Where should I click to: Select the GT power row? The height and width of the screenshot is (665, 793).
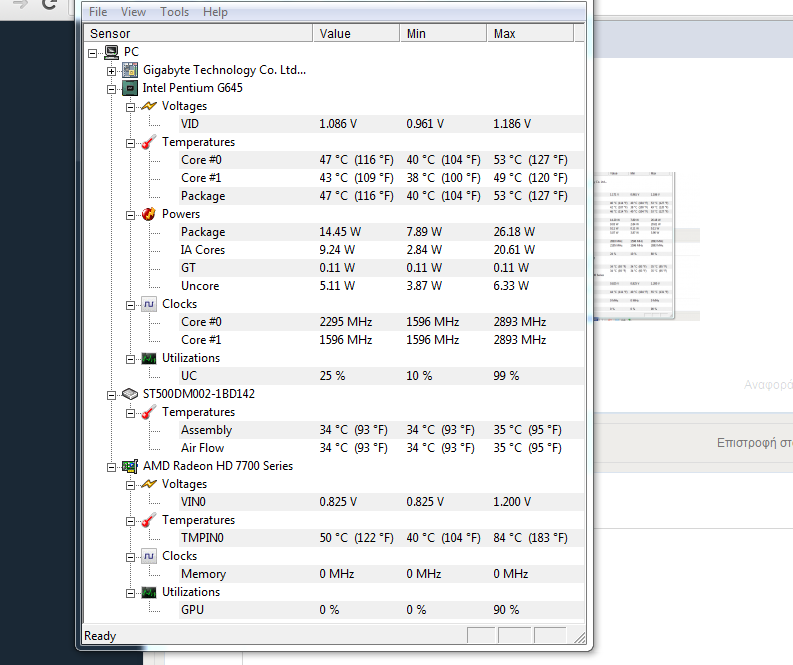click(381, 268)
